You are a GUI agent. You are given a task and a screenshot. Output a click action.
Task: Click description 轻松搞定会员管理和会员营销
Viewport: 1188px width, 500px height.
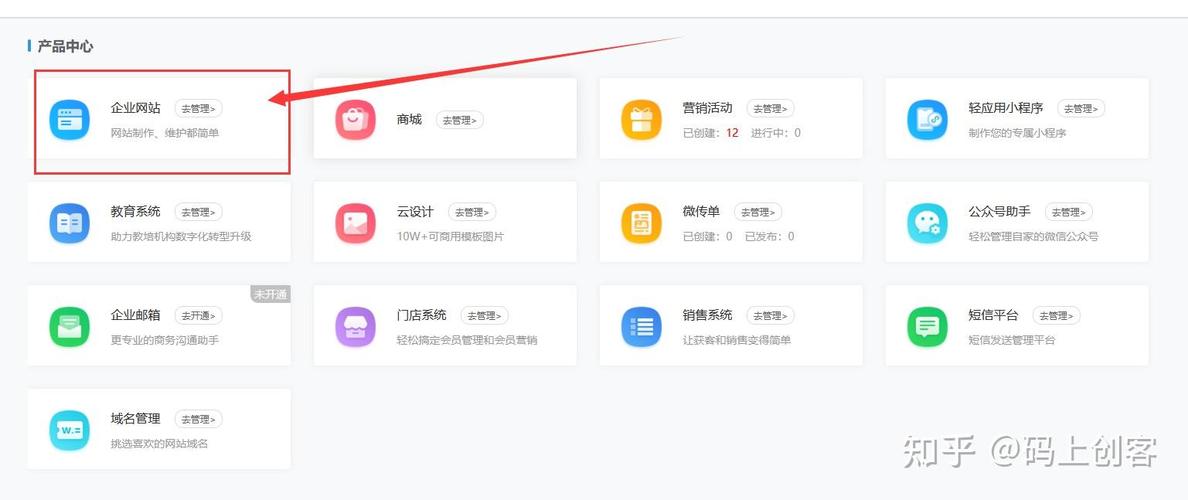[x=467, y=341]
